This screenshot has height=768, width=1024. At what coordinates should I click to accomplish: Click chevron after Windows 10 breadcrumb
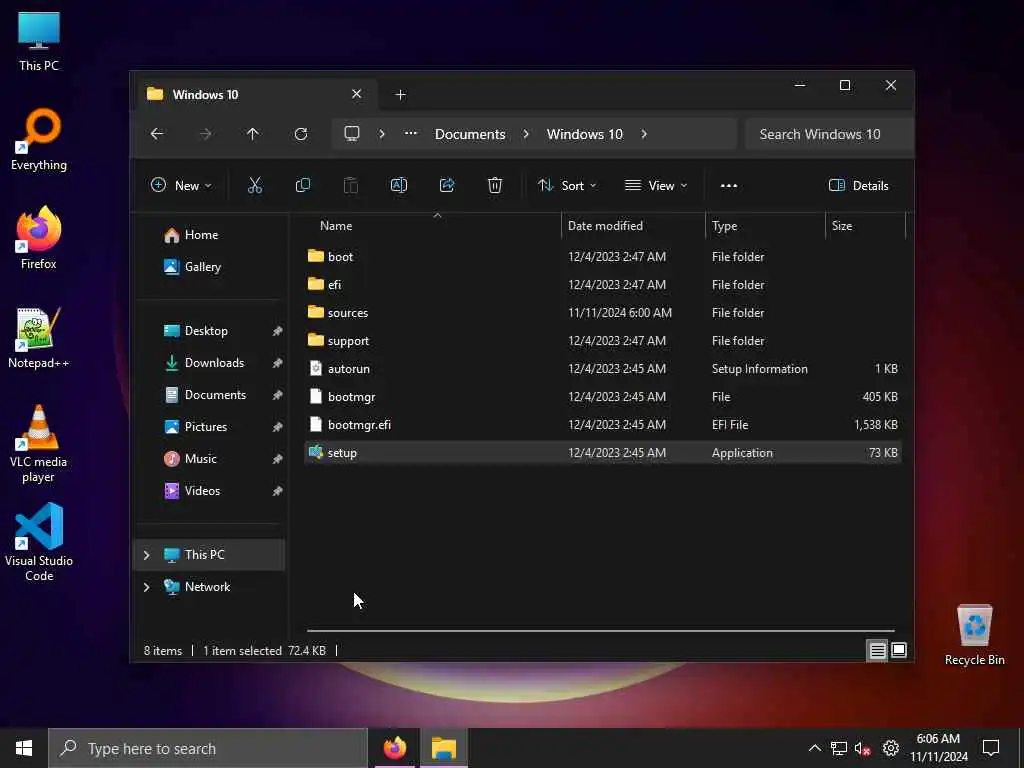pyautogui.click(x=644, y=134)
